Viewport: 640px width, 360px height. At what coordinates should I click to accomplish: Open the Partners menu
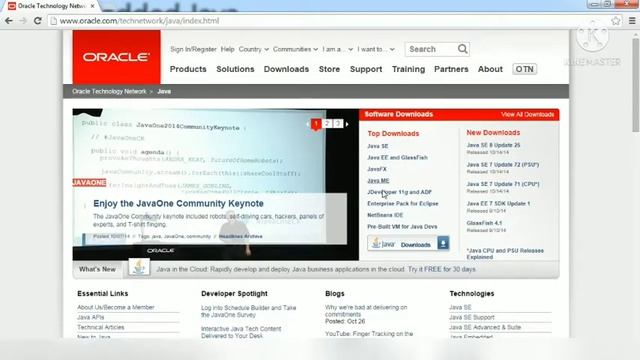(451, 69)
